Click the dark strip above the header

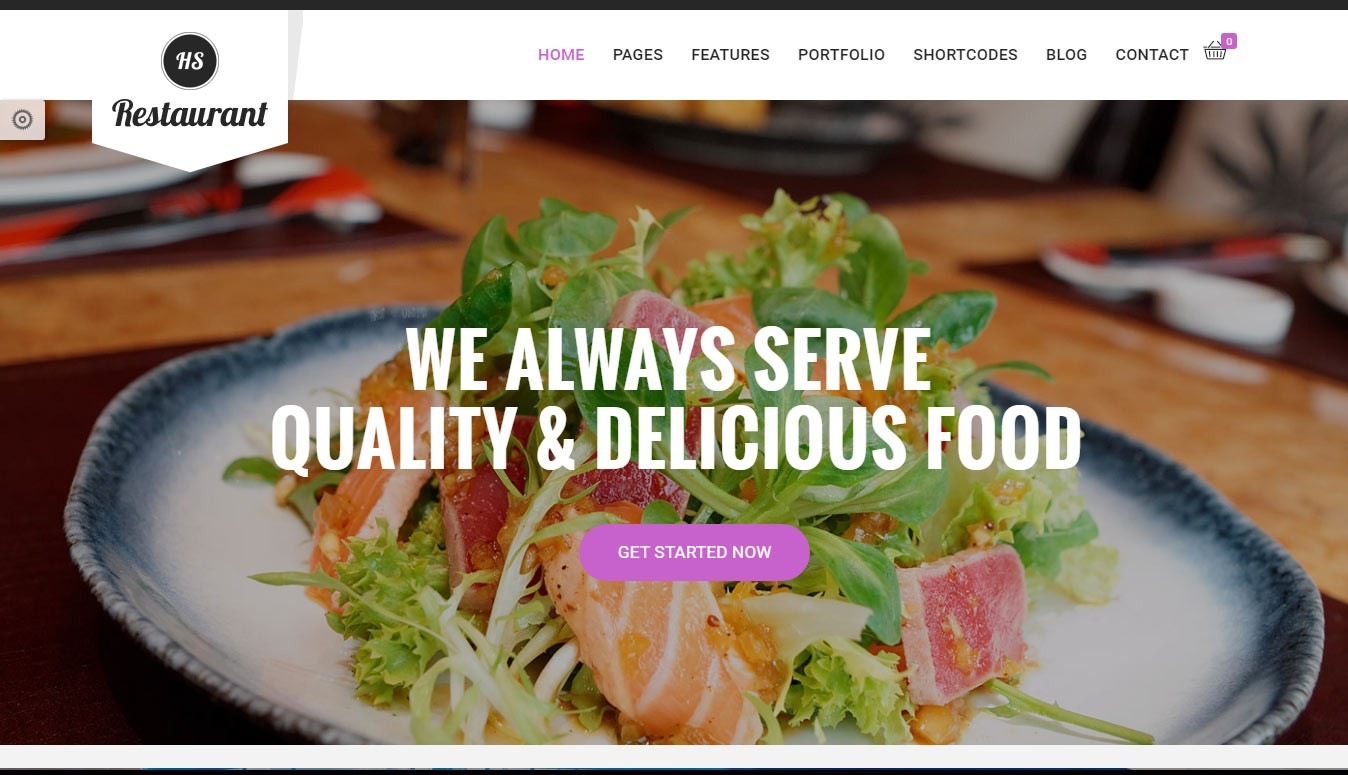click(674, 5)
